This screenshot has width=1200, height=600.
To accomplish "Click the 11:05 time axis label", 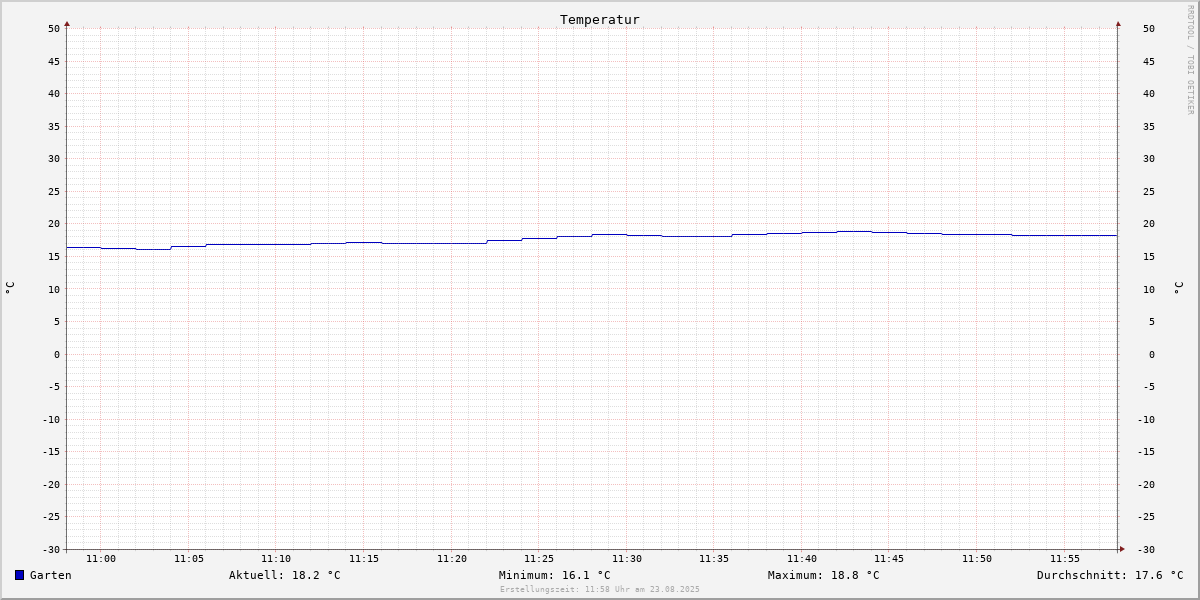I will (189, 559).
